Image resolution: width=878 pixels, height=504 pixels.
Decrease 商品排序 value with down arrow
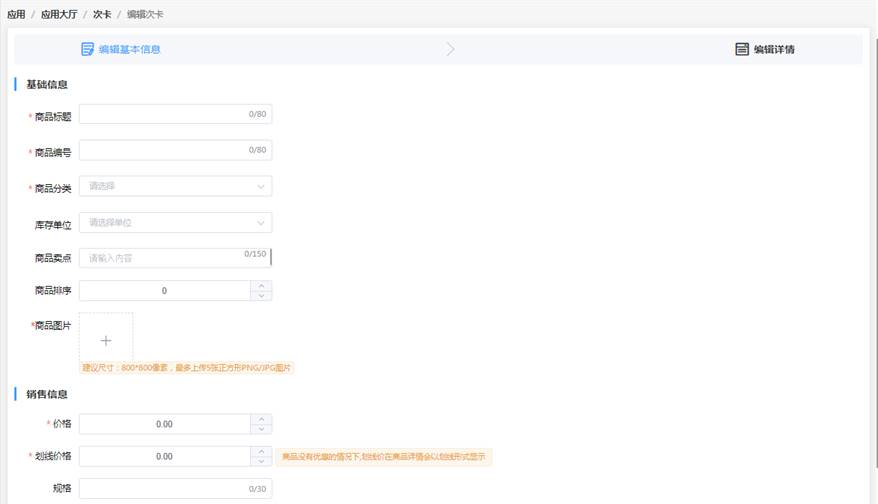pyautogui.click(x=261, y=296)
